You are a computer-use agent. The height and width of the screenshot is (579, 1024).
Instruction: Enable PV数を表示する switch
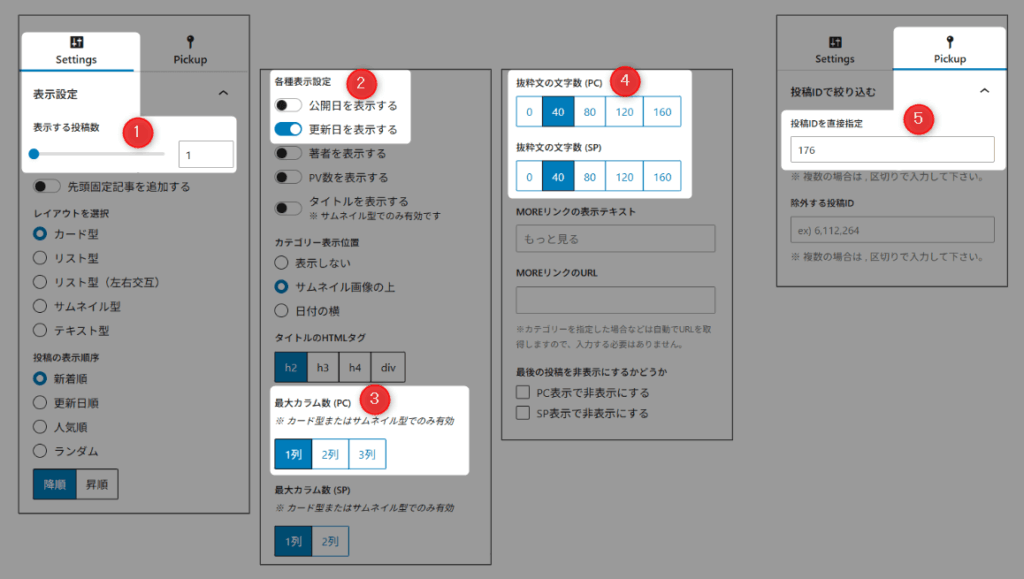point(288,177)
